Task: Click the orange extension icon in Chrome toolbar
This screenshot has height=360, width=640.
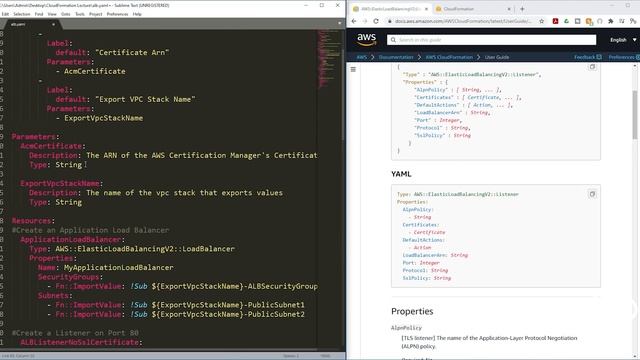Action: pos(589,21)
